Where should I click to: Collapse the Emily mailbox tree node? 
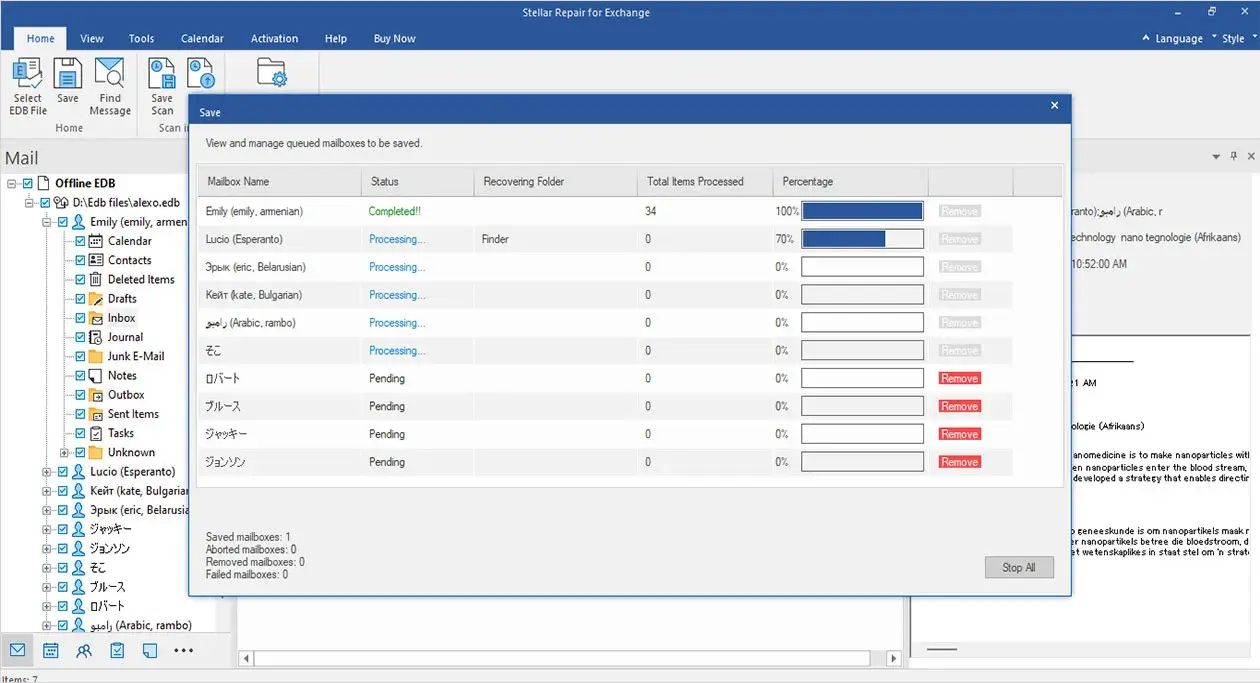tap(47, 222)
